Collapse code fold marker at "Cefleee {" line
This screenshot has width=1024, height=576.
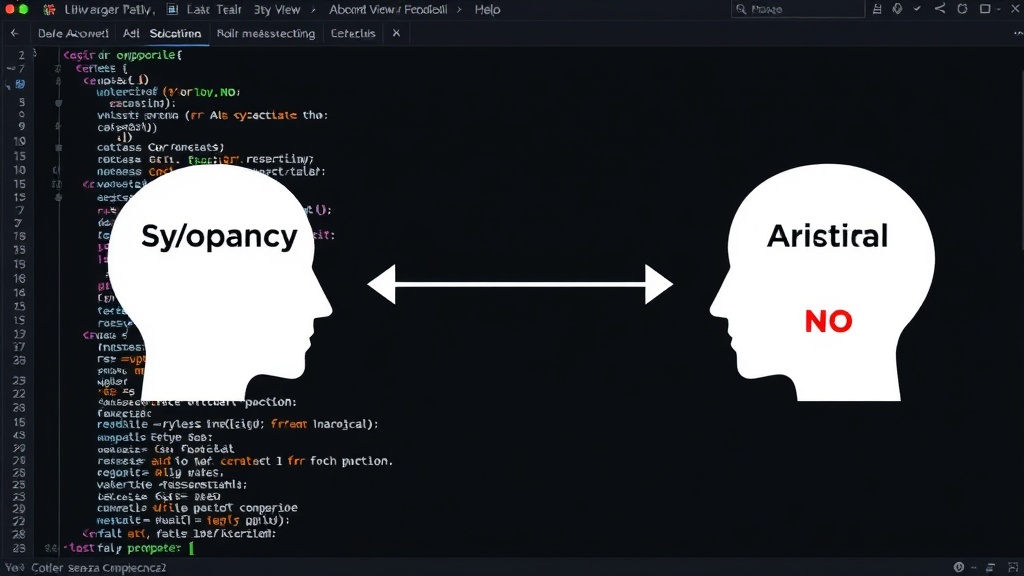58,69
